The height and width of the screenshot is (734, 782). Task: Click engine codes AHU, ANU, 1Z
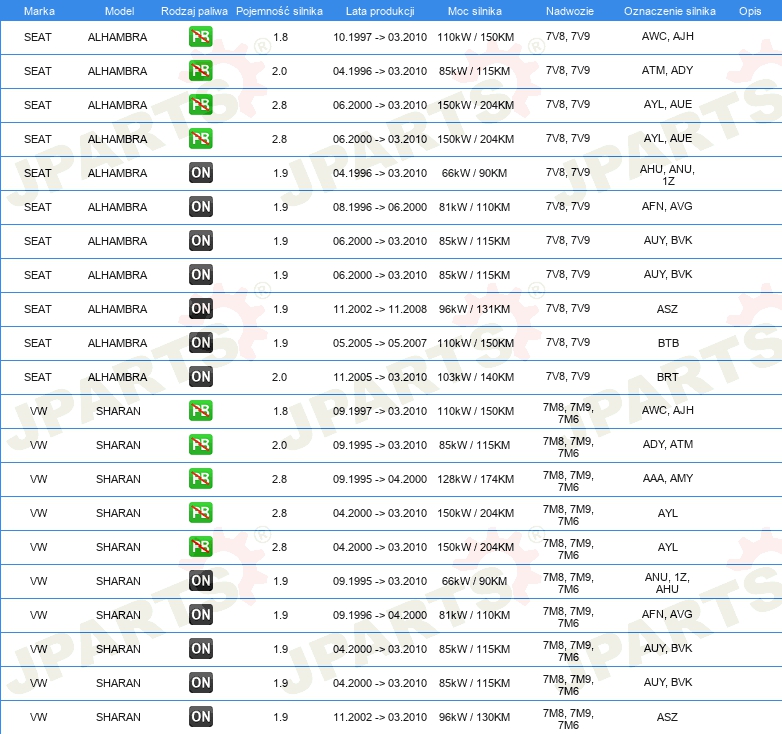[x=667, y=175]
